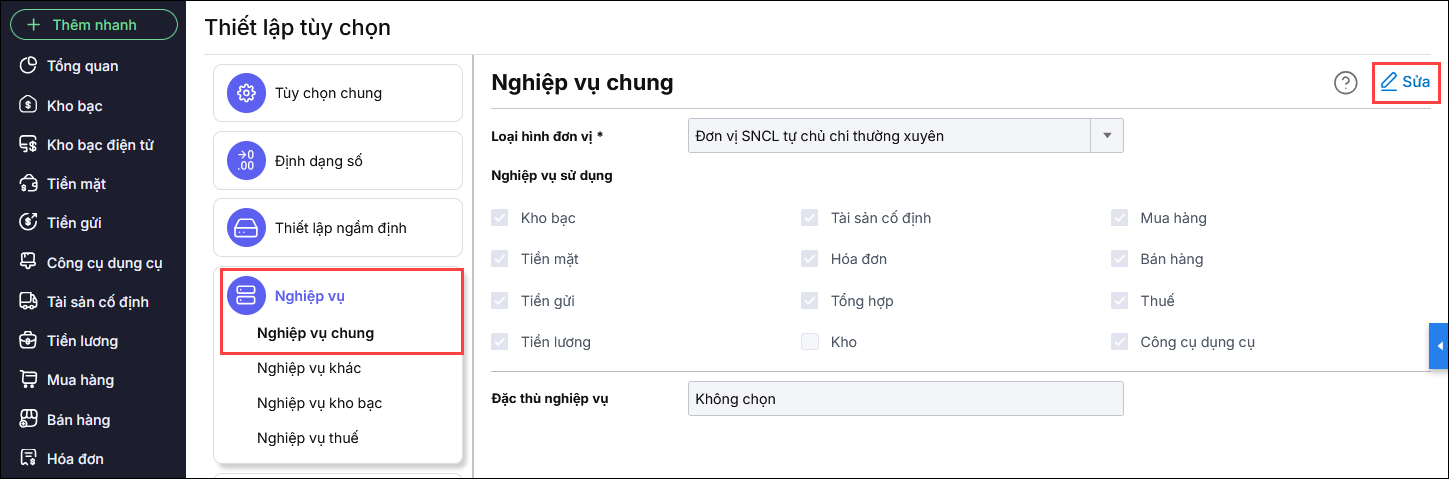Expand the blue right-side panel arrow

pyautogui.click(x=1439, y=346)
